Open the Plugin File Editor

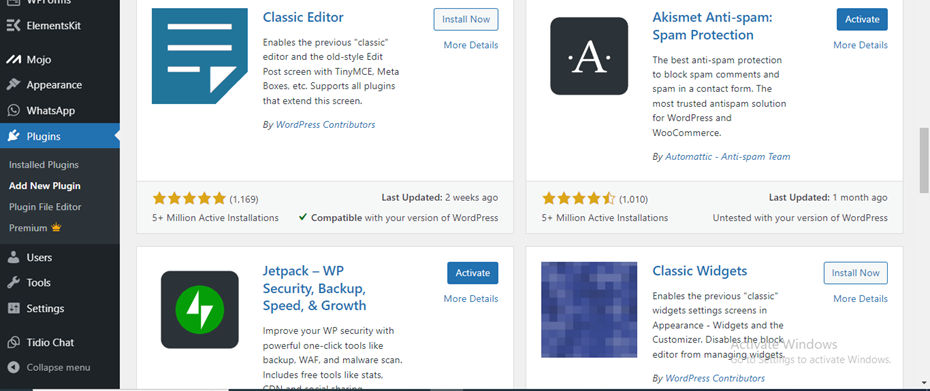[45, 207]
